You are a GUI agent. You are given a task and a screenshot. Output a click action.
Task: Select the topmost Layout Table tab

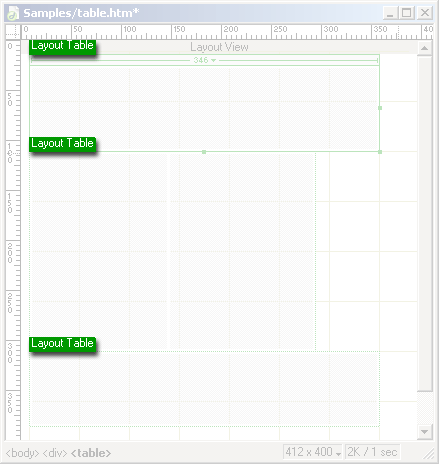pos(63,46)
